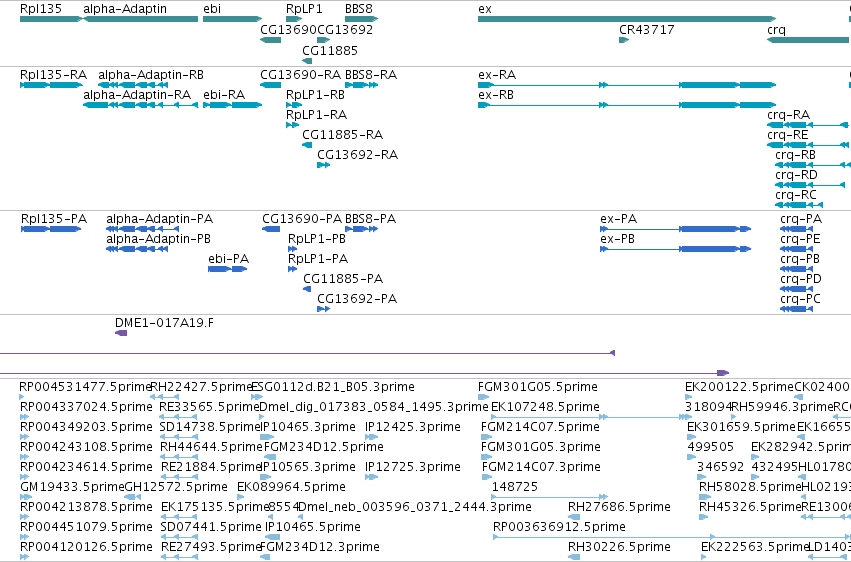This screenshot has height=562, width=851.
Task: Select the crq-RD transcript label
Action: (796, 175)
